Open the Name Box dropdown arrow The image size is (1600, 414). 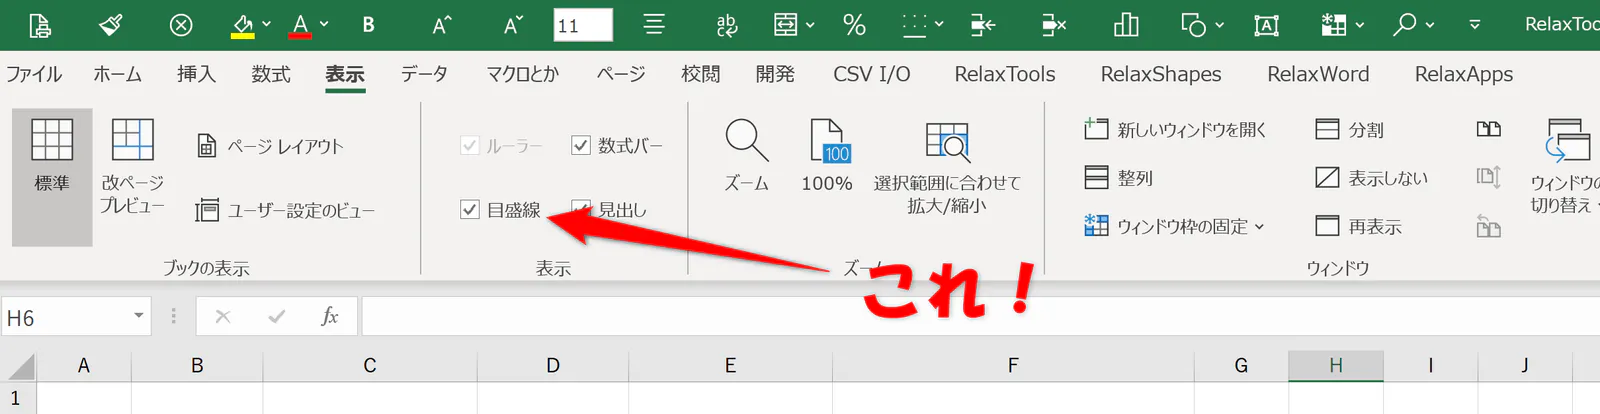(x=139, y=316)
